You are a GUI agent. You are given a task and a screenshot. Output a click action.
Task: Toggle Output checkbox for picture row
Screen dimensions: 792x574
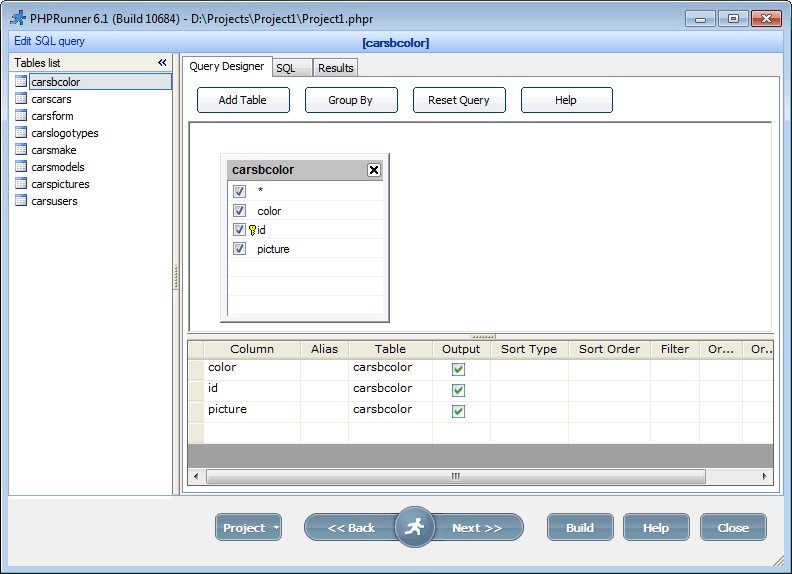[x=458, y=411]
